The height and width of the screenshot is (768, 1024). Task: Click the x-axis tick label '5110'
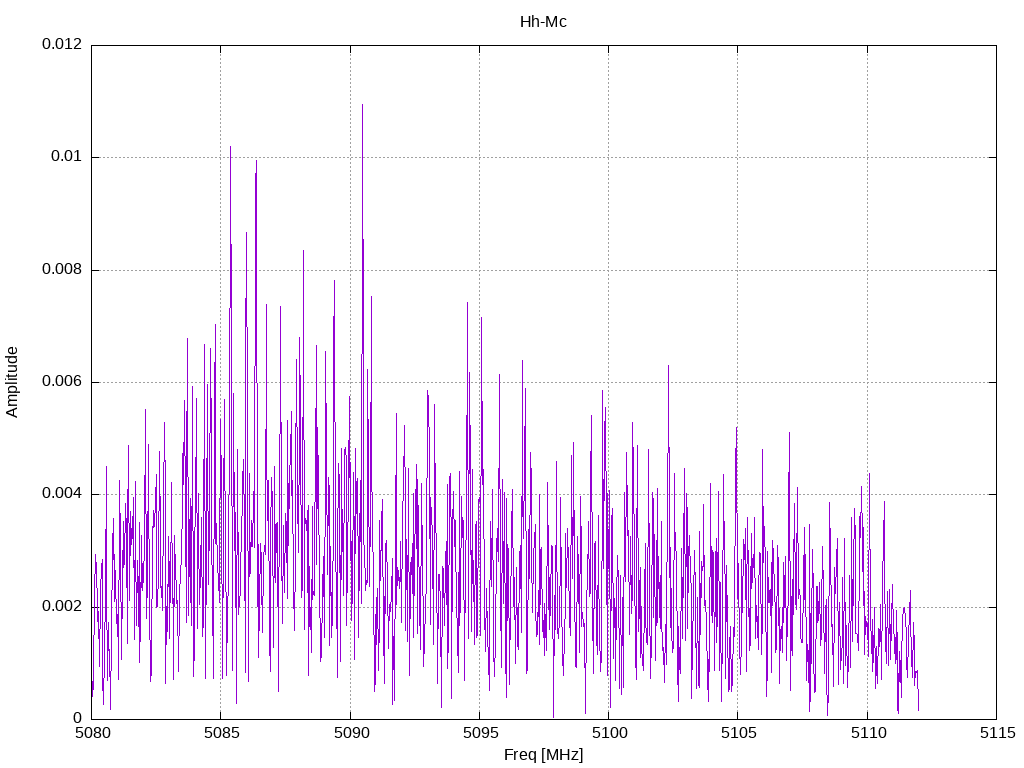click(868, 733)
